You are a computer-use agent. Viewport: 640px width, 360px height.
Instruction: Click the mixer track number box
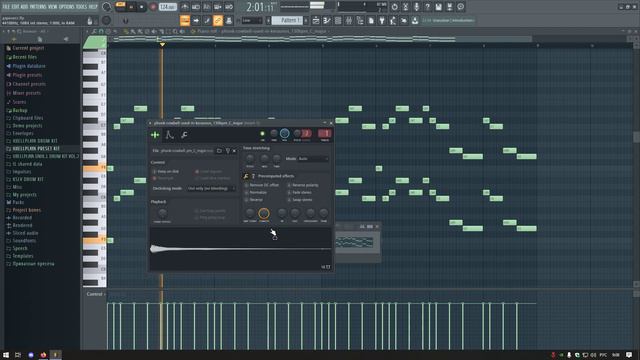tap(325, 133)
